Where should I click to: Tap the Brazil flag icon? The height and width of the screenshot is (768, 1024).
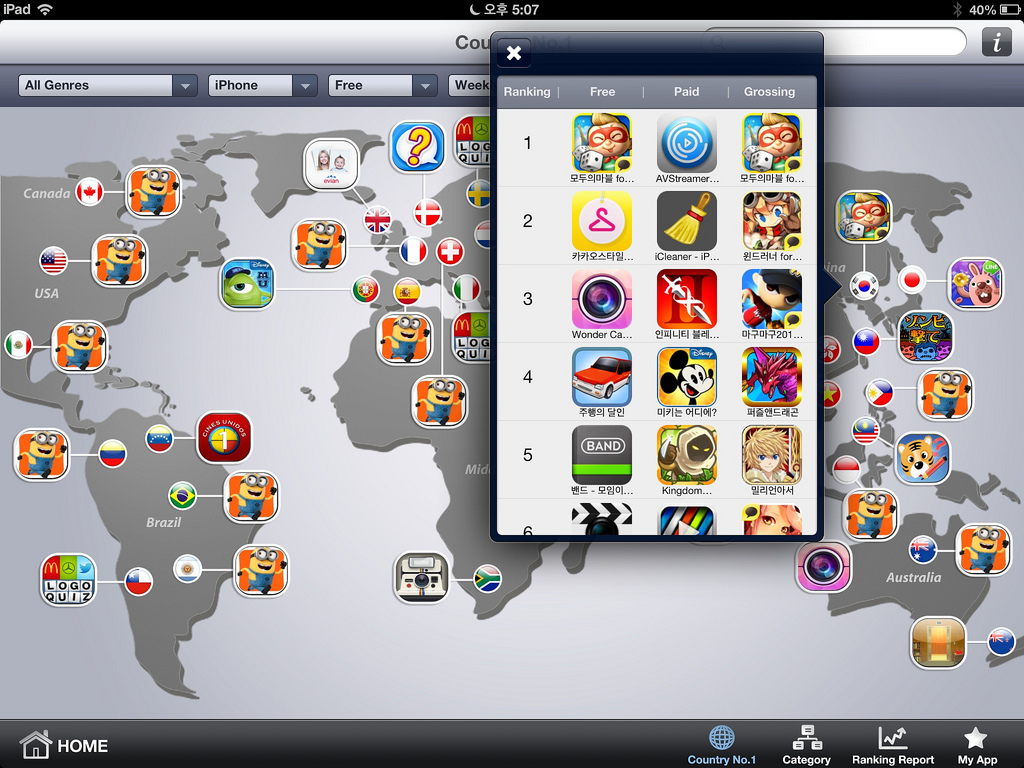(182, 496)
